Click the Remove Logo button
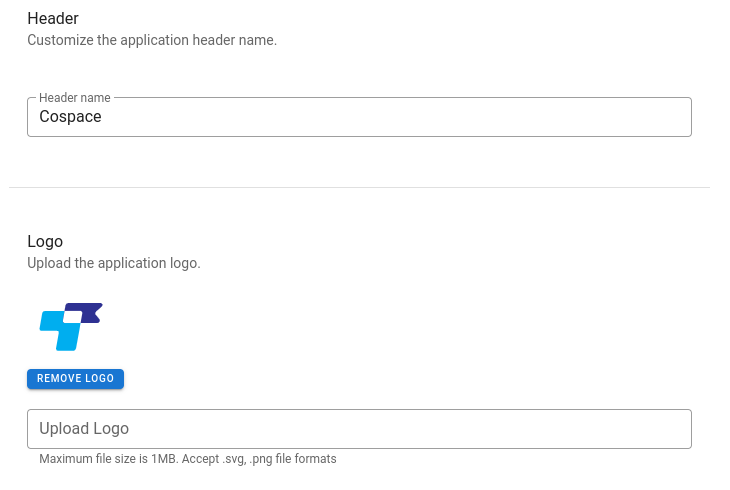Image resolution: width=730 pixels, height=490 pixels. pos(75,379)
